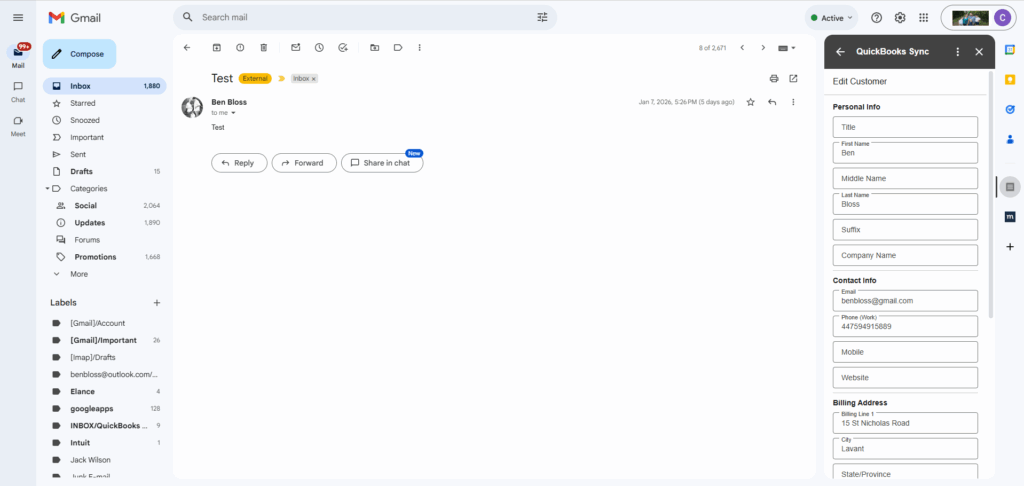Toggle the importance marker beside subject
Screen dimensions: 1024x486
pos(281,78)
